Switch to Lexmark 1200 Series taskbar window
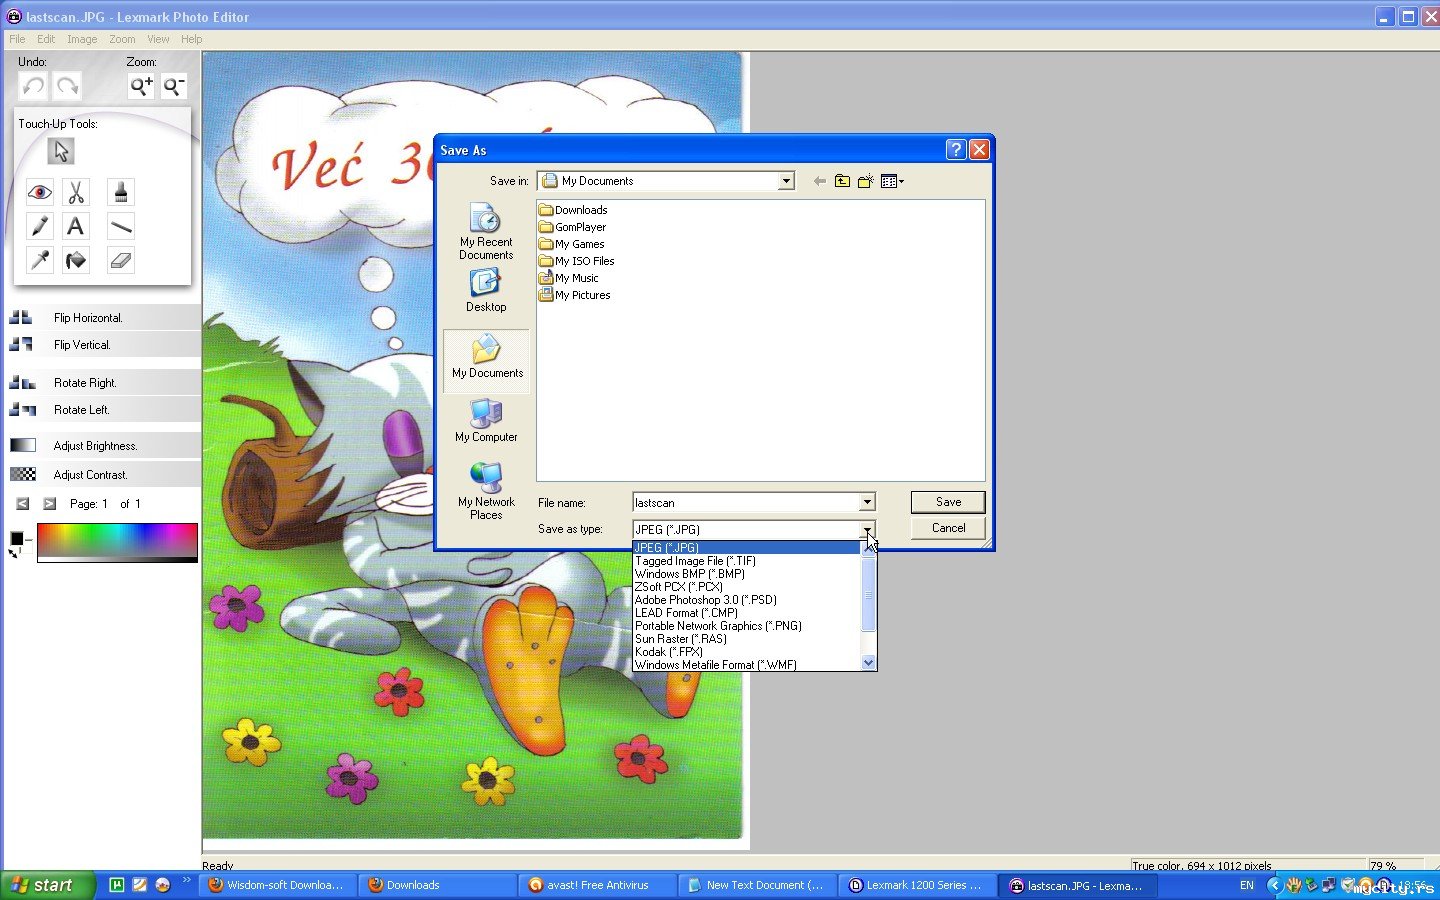The width and height of the screenshot is (1440, 900). 917,885
